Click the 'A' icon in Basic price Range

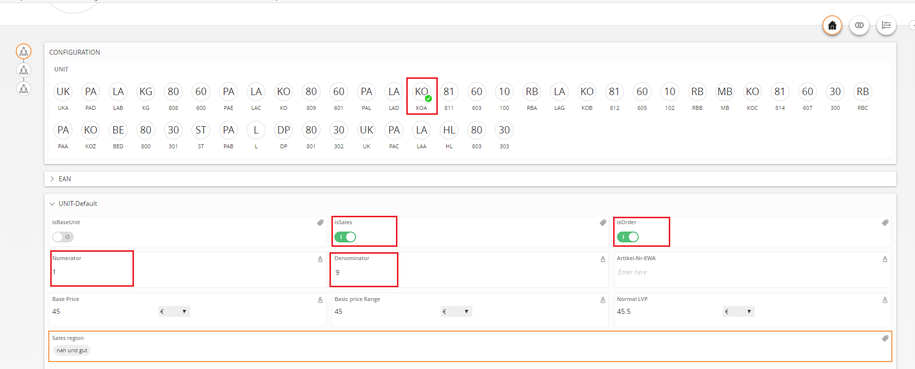[603, 300]
